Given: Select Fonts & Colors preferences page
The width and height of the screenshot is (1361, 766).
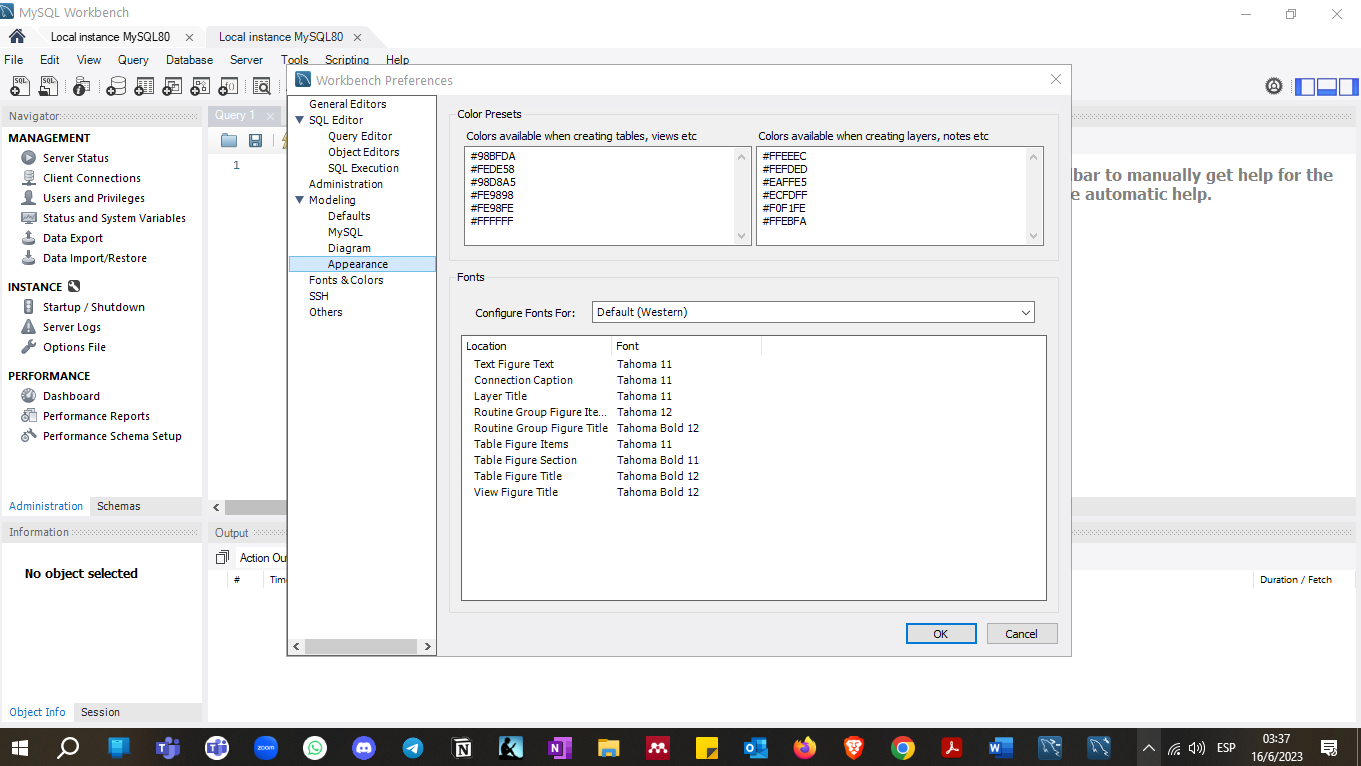Looking at the screenshot, I should click(x=346, y=280).
